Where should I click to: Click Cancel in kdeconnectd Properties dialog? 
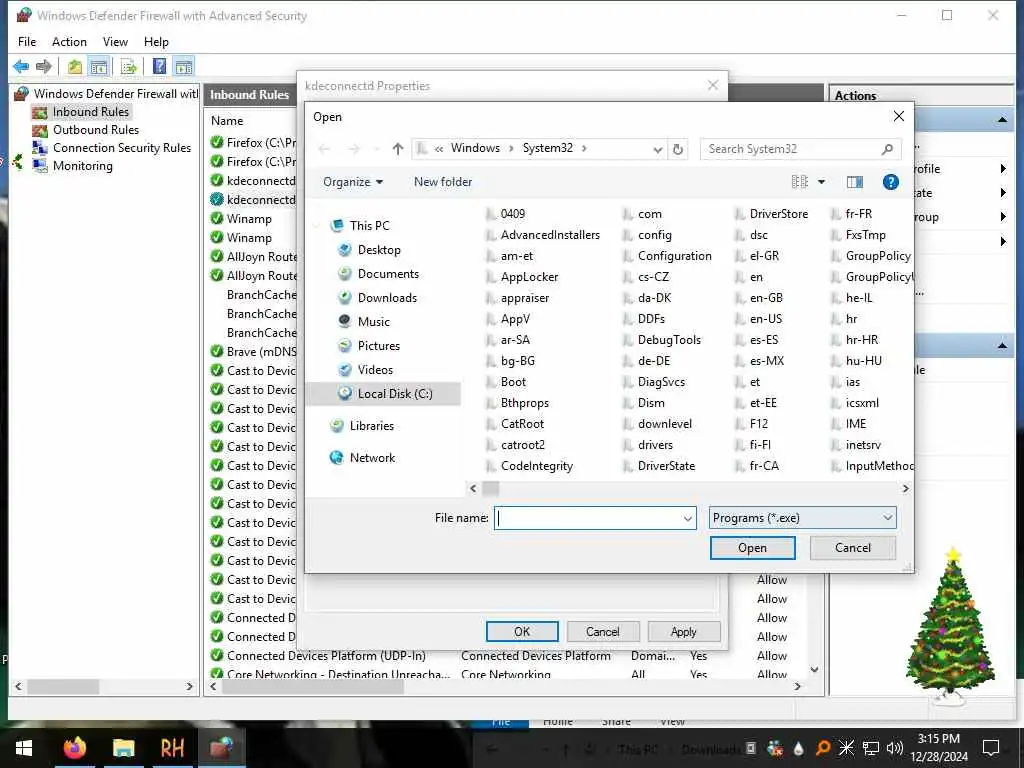pos(603,632)
